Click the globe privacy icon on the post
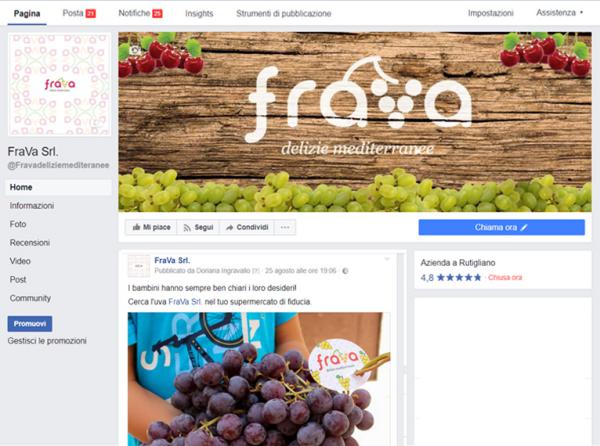Screen dimensions: 600x446 (x=345, y=271)
